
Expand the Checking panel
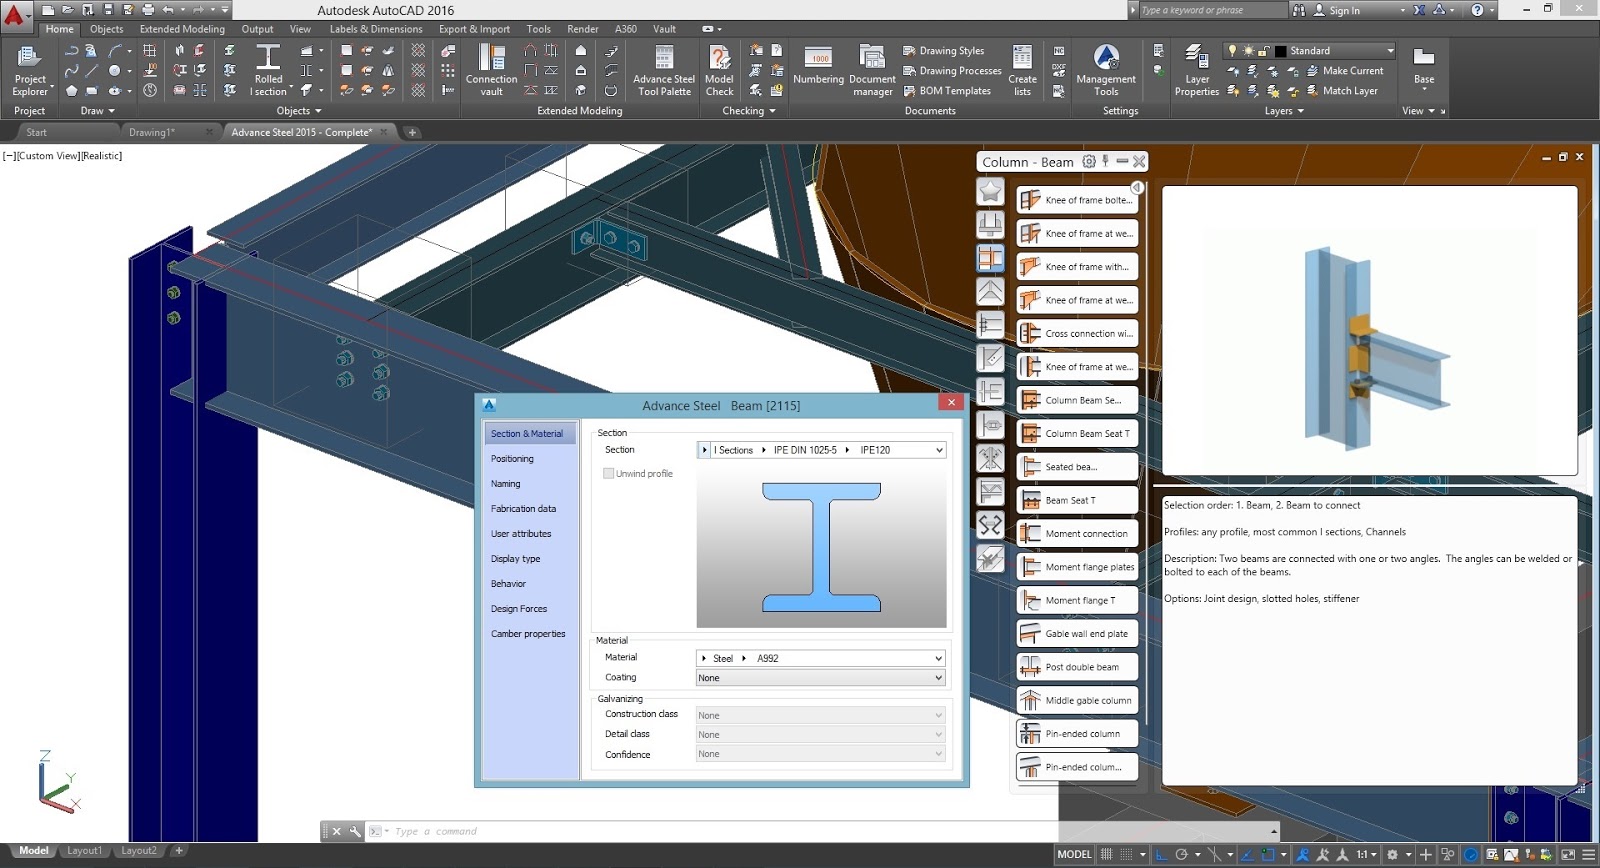click(749, 111)
